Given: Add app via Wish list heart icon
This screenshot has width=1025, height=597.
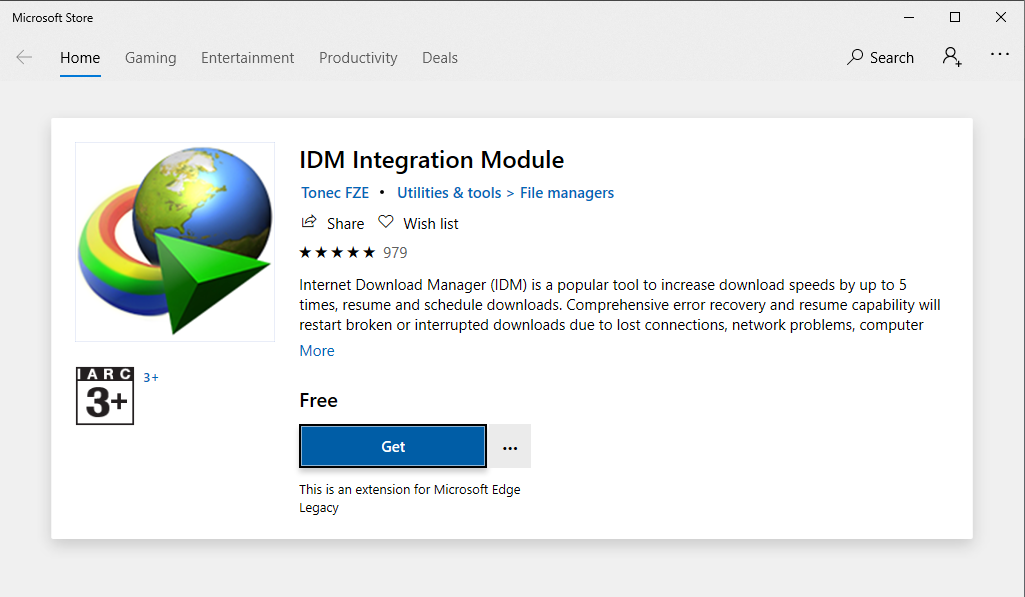Looking at the screenshot, I should coord(386,223).
